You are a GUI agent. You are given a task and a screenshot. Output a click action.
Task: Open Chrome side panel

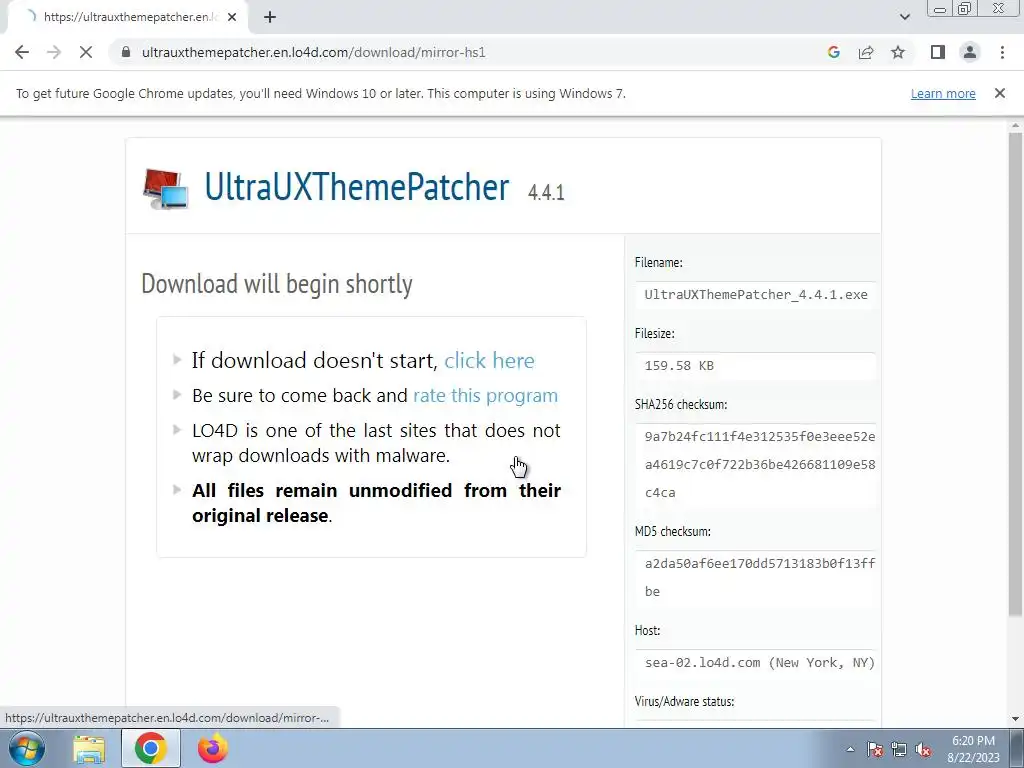tap(938, 52)
